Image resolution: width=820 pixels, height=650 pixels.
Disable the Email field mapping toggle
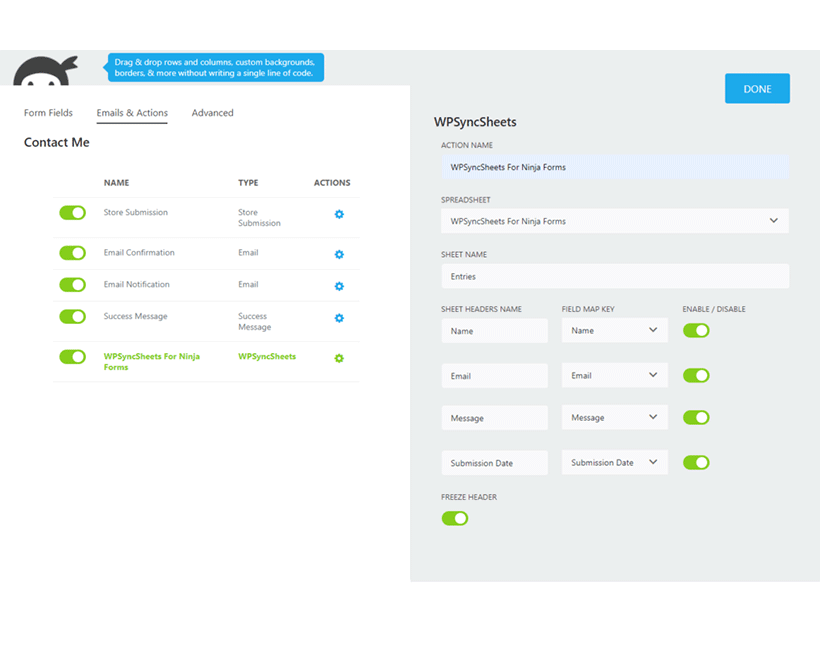(696, 375)
